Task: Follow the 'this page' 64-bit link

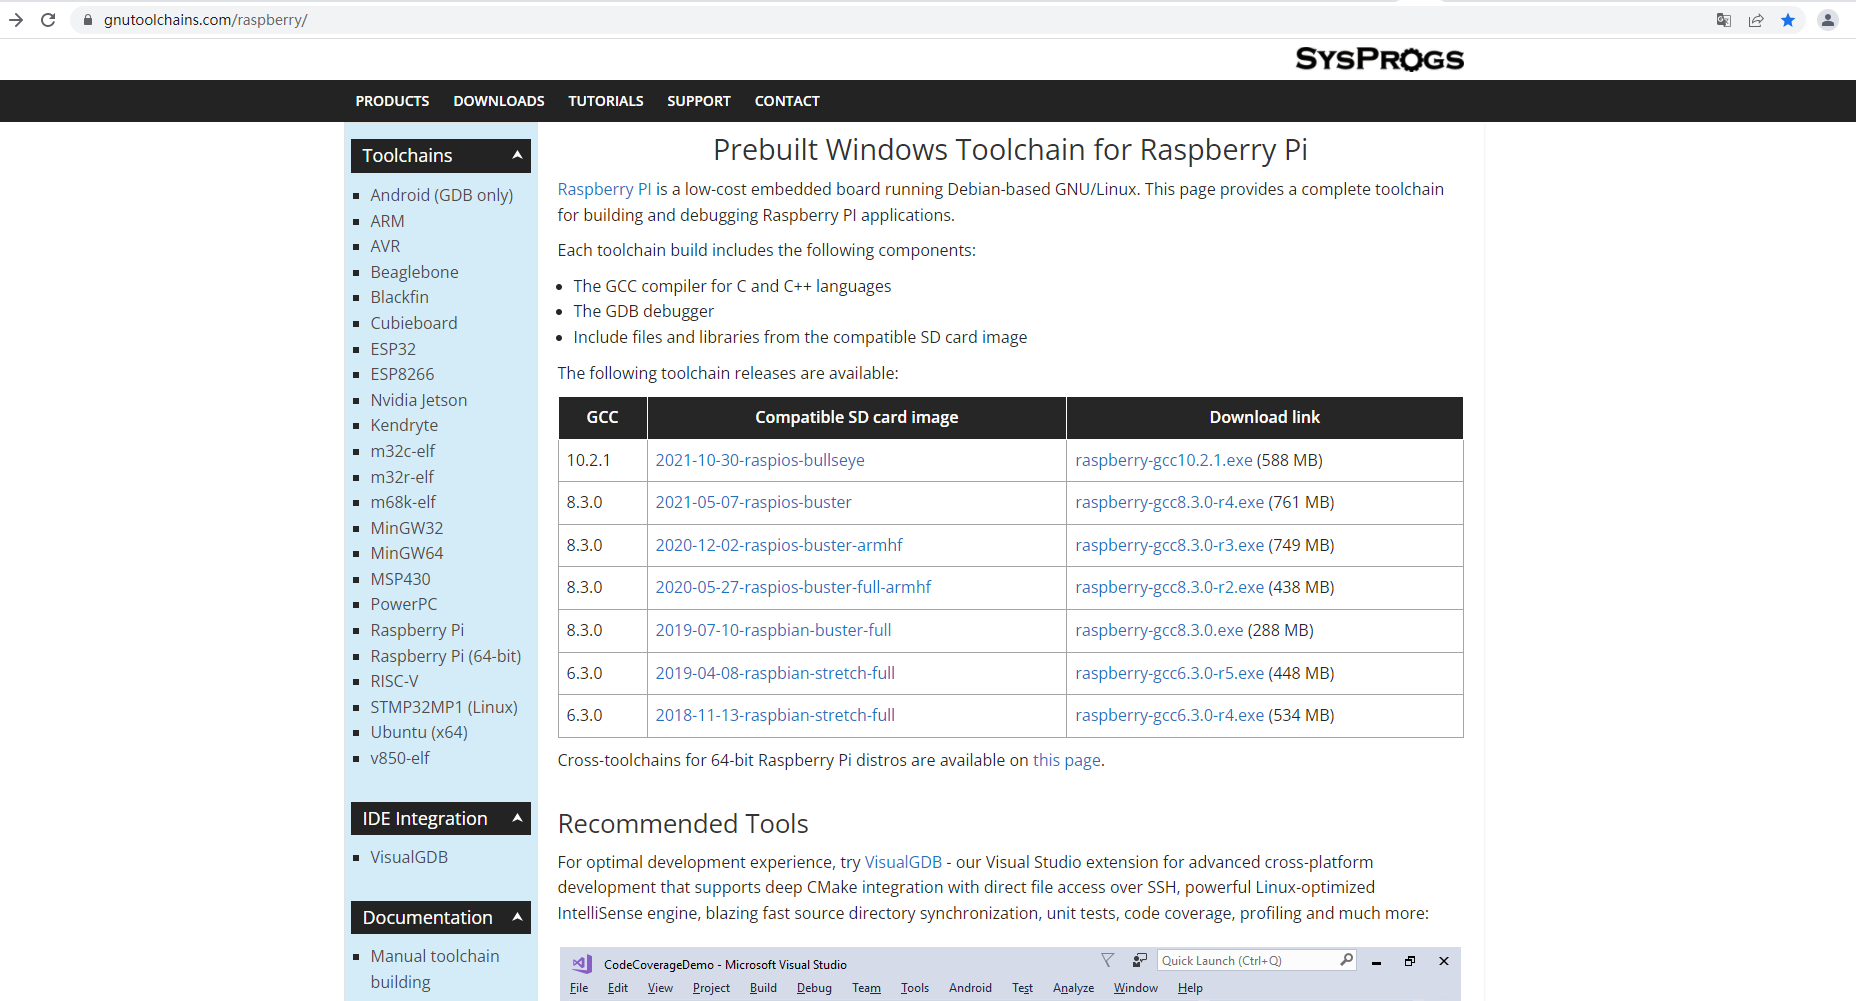Action: coord(1066,760)
